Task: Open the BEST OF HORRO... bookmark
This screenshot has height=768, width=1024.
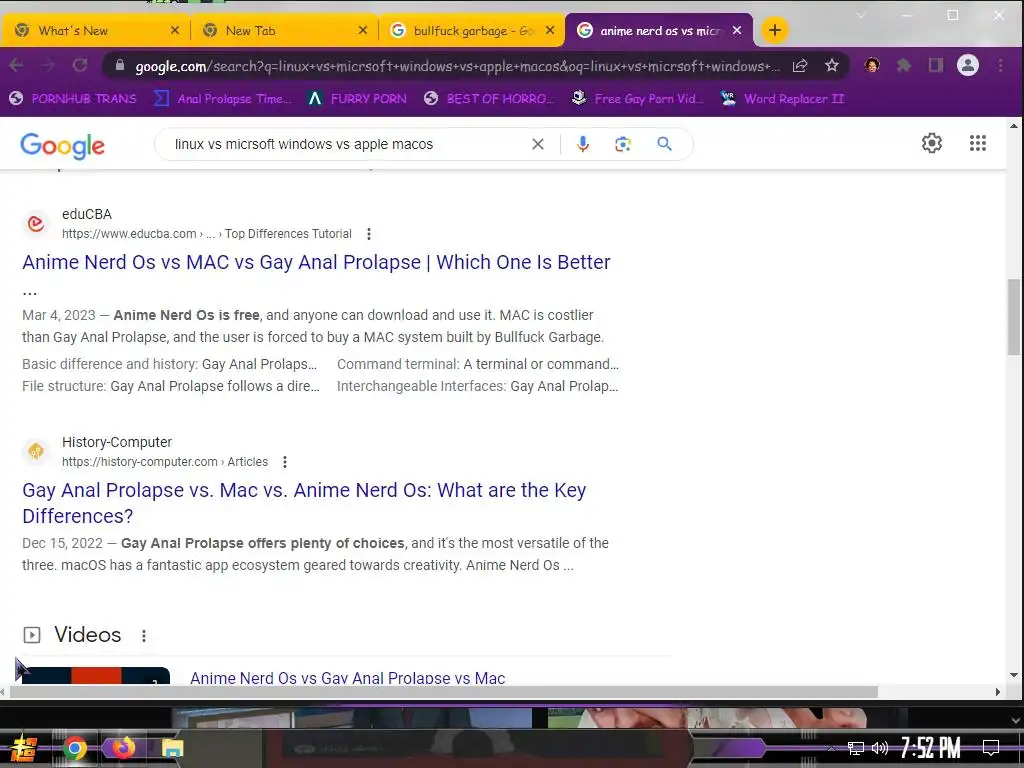Action: click(488, 99)
